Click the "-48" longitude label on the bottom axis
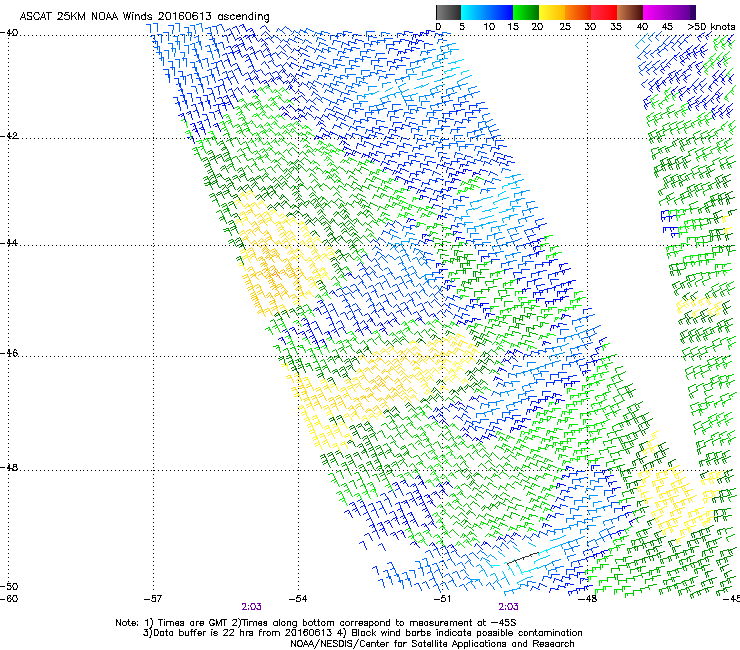Viewport: 740px width, 650px height. (588, 599)
